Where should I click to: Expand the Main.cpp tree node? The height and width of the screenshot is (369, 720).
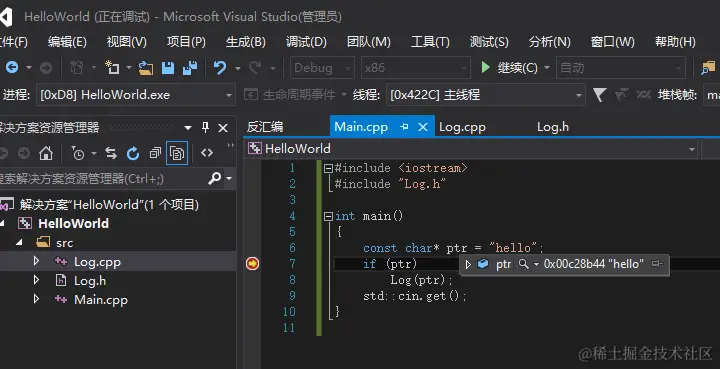(36, 299)
